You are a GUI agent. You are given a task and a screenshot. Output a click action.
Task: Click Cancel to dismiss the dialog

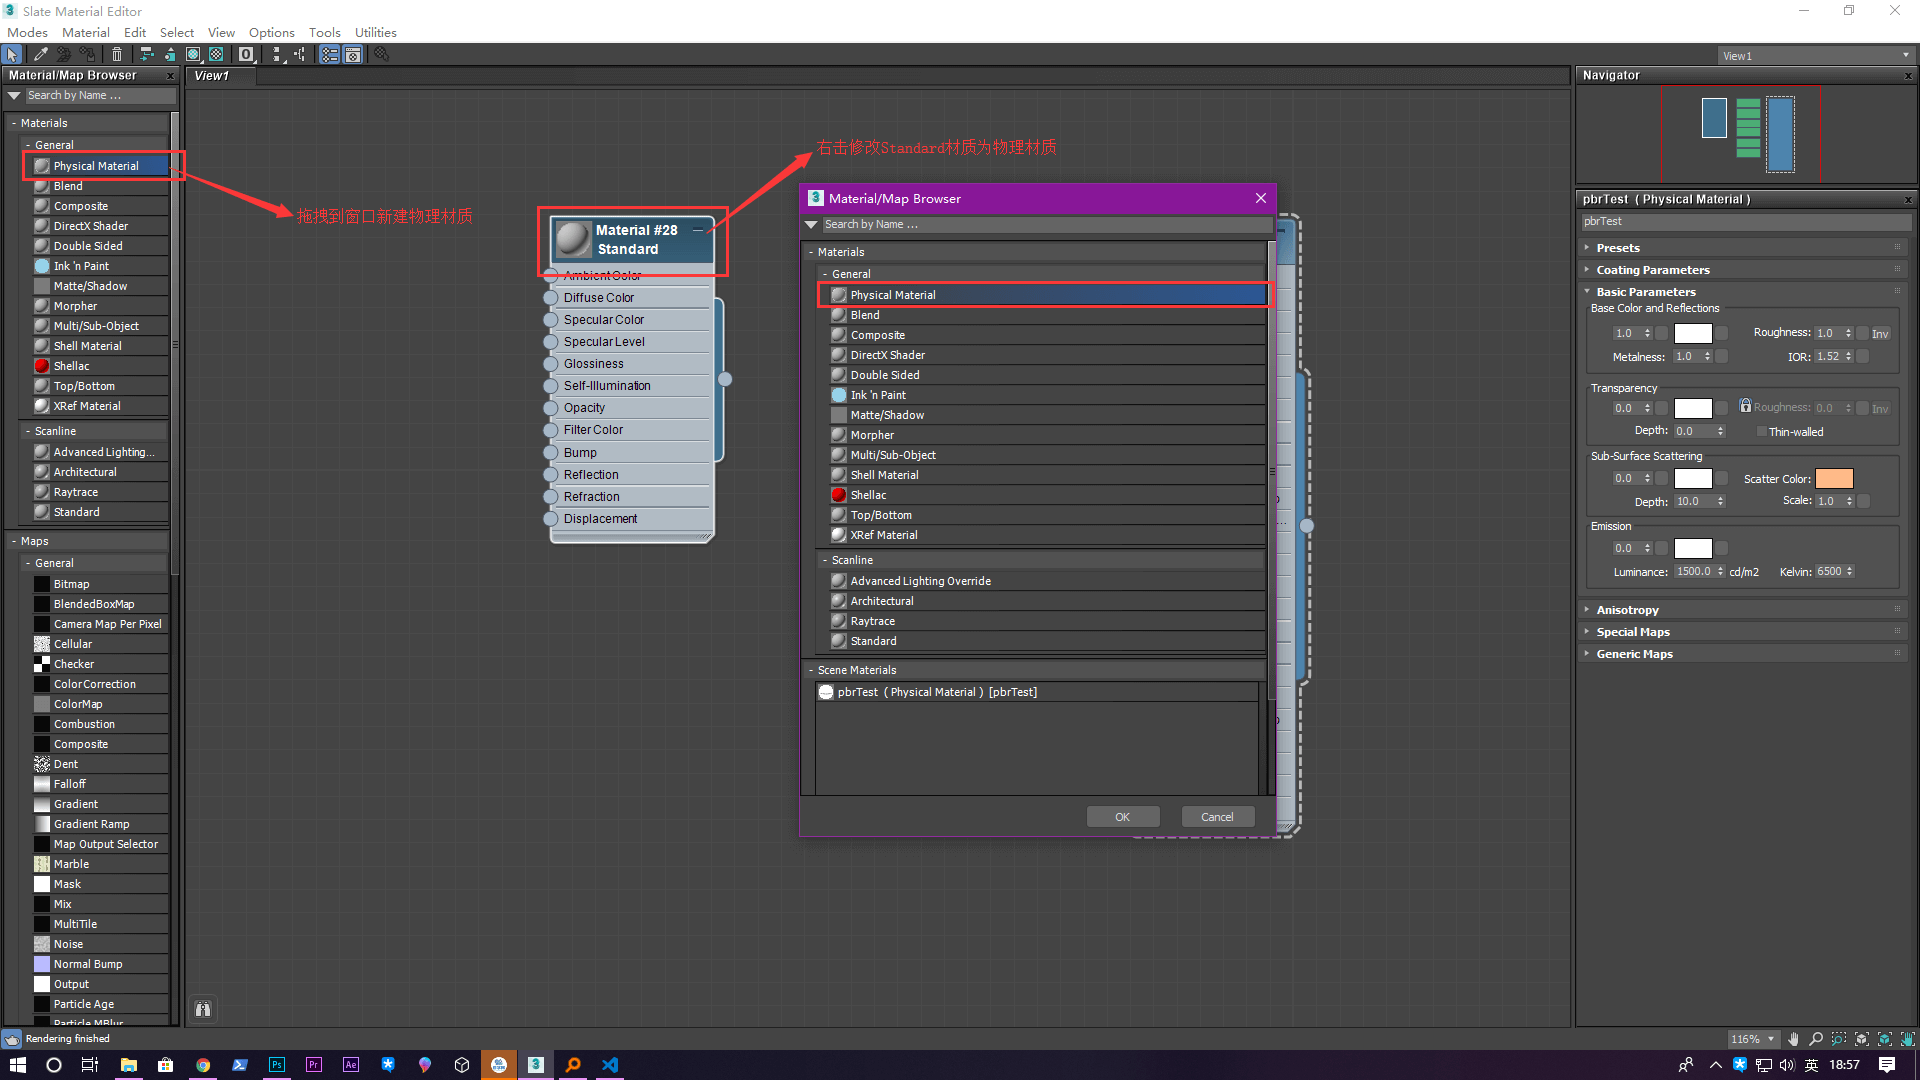pos(1217,816)
